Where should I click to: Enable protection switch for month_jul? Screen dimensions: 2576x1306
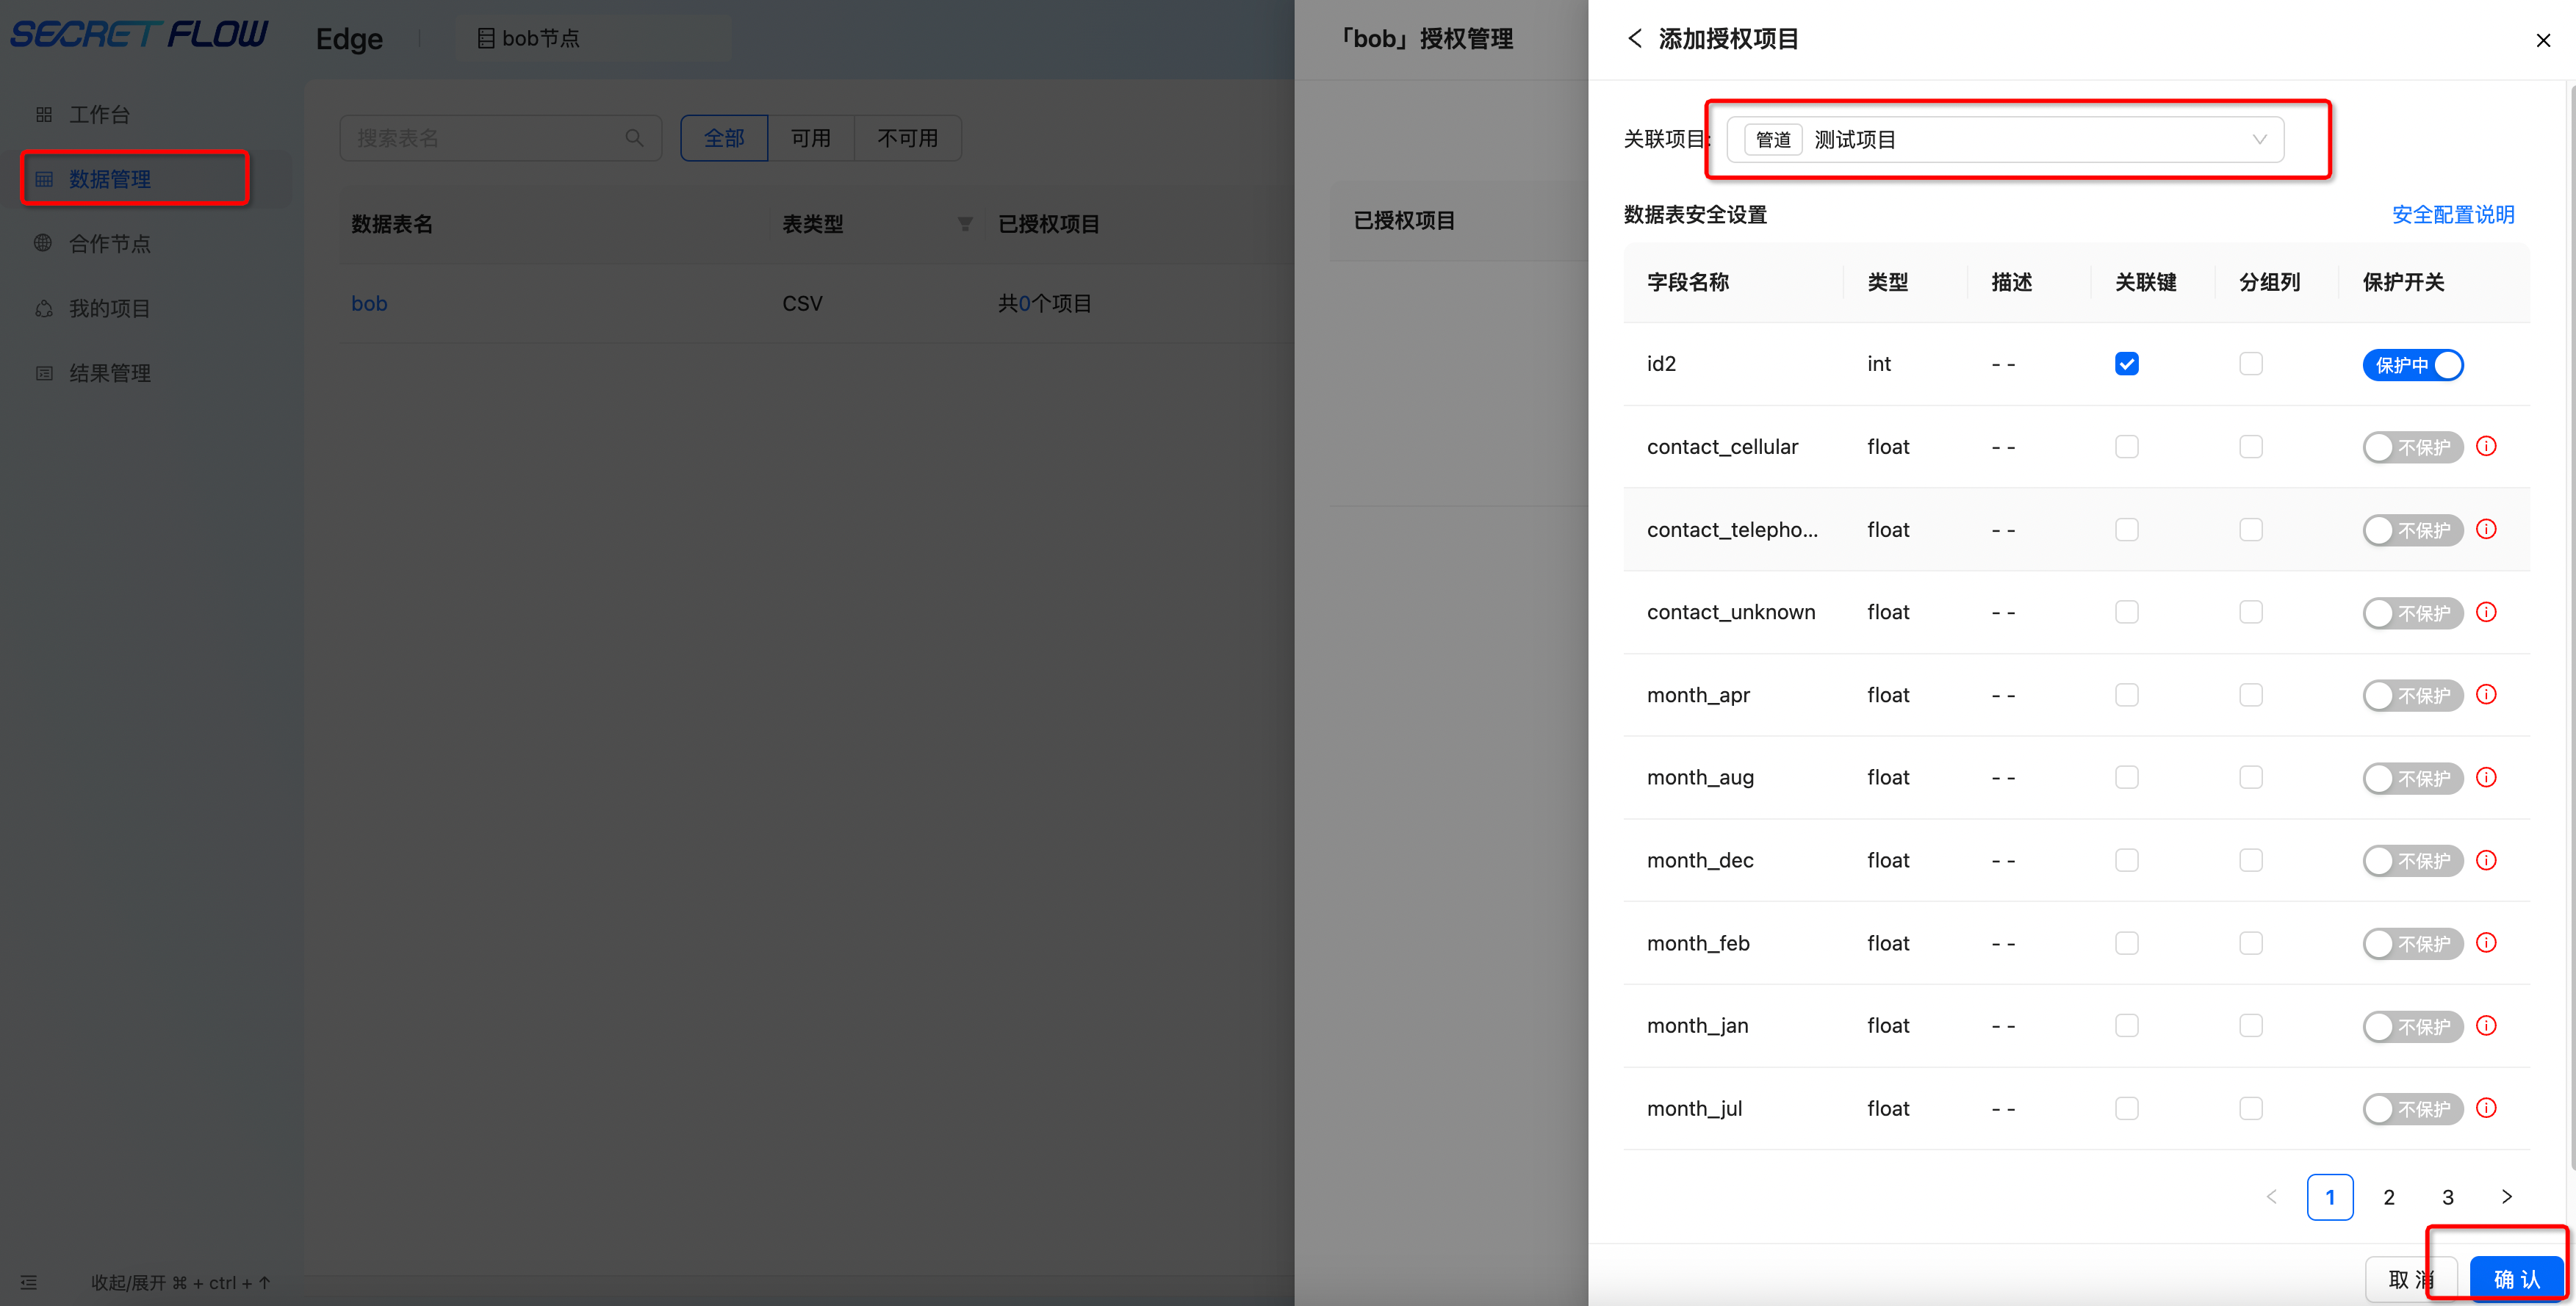[x=2412, y=1109]
